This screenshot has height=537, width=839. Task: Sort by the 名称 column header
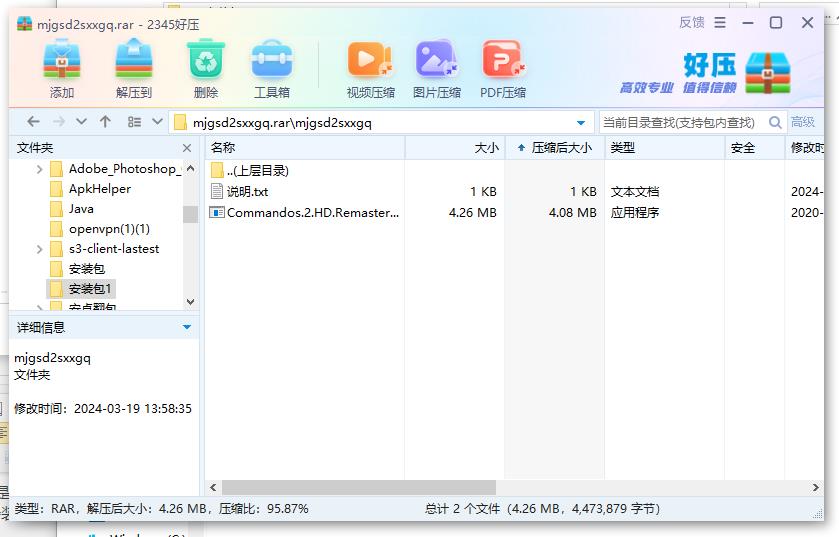(x=305, y=148)
